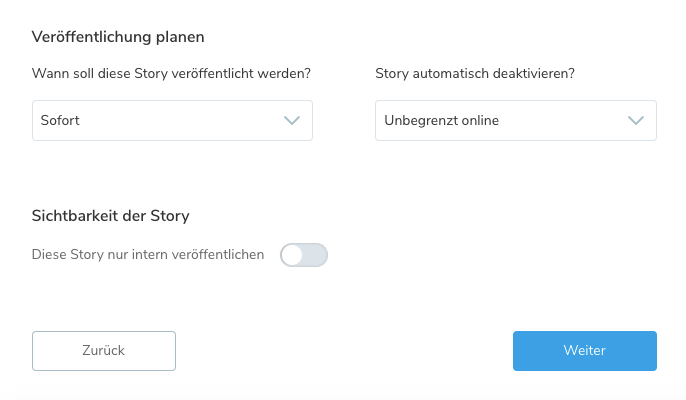Click the chevron arrow beside Unbegrenzt online
This screenshot has height=400, width=686.
point(636,120)
